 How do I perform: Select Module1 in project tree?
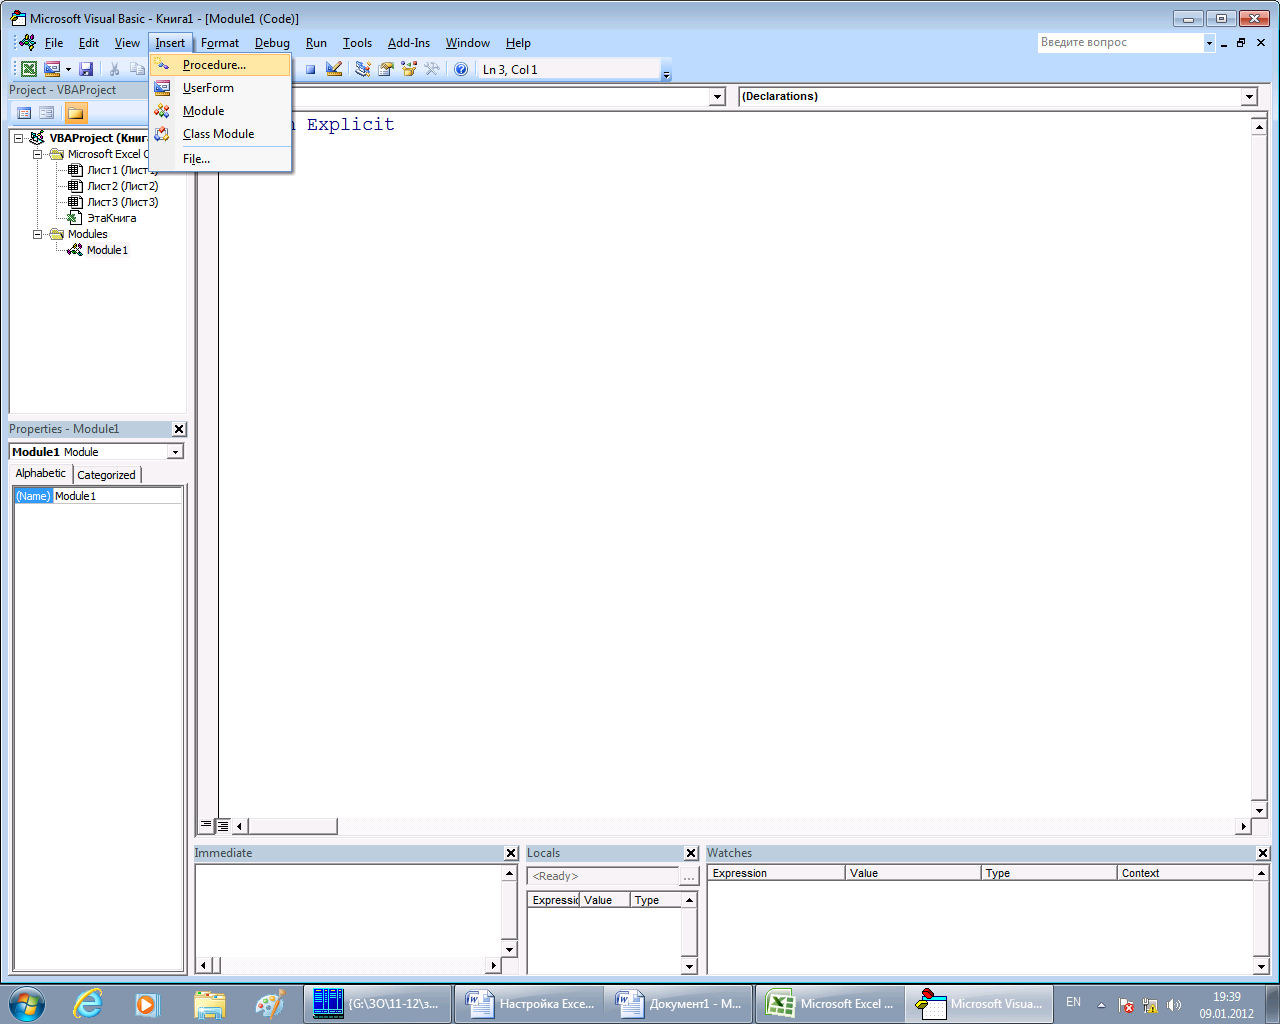pyautogui.click(x=107, y=250)
